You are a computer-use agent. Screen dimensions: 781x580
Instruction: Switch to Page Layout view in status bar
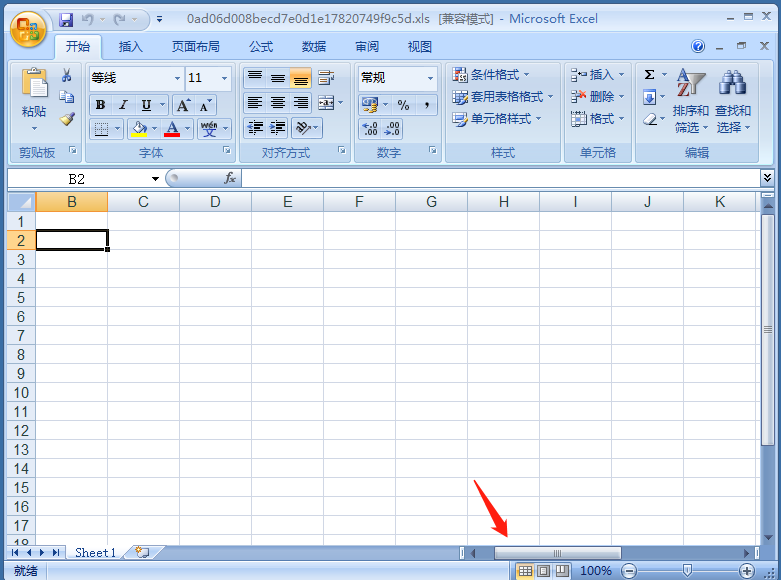coord(543,571)
